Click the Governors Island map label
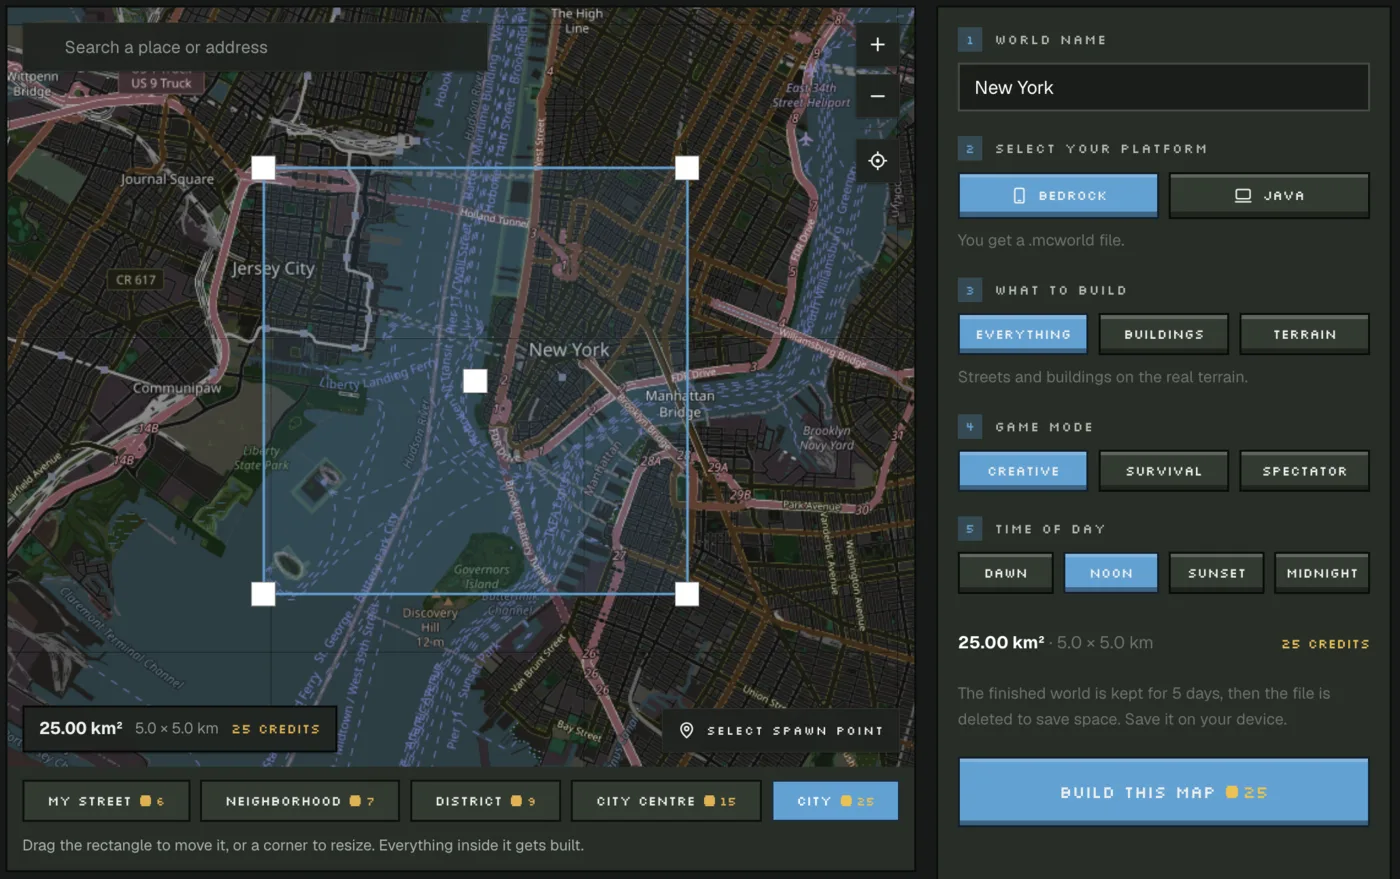This screenshot has width=1400, height=879. pos(482,577)
